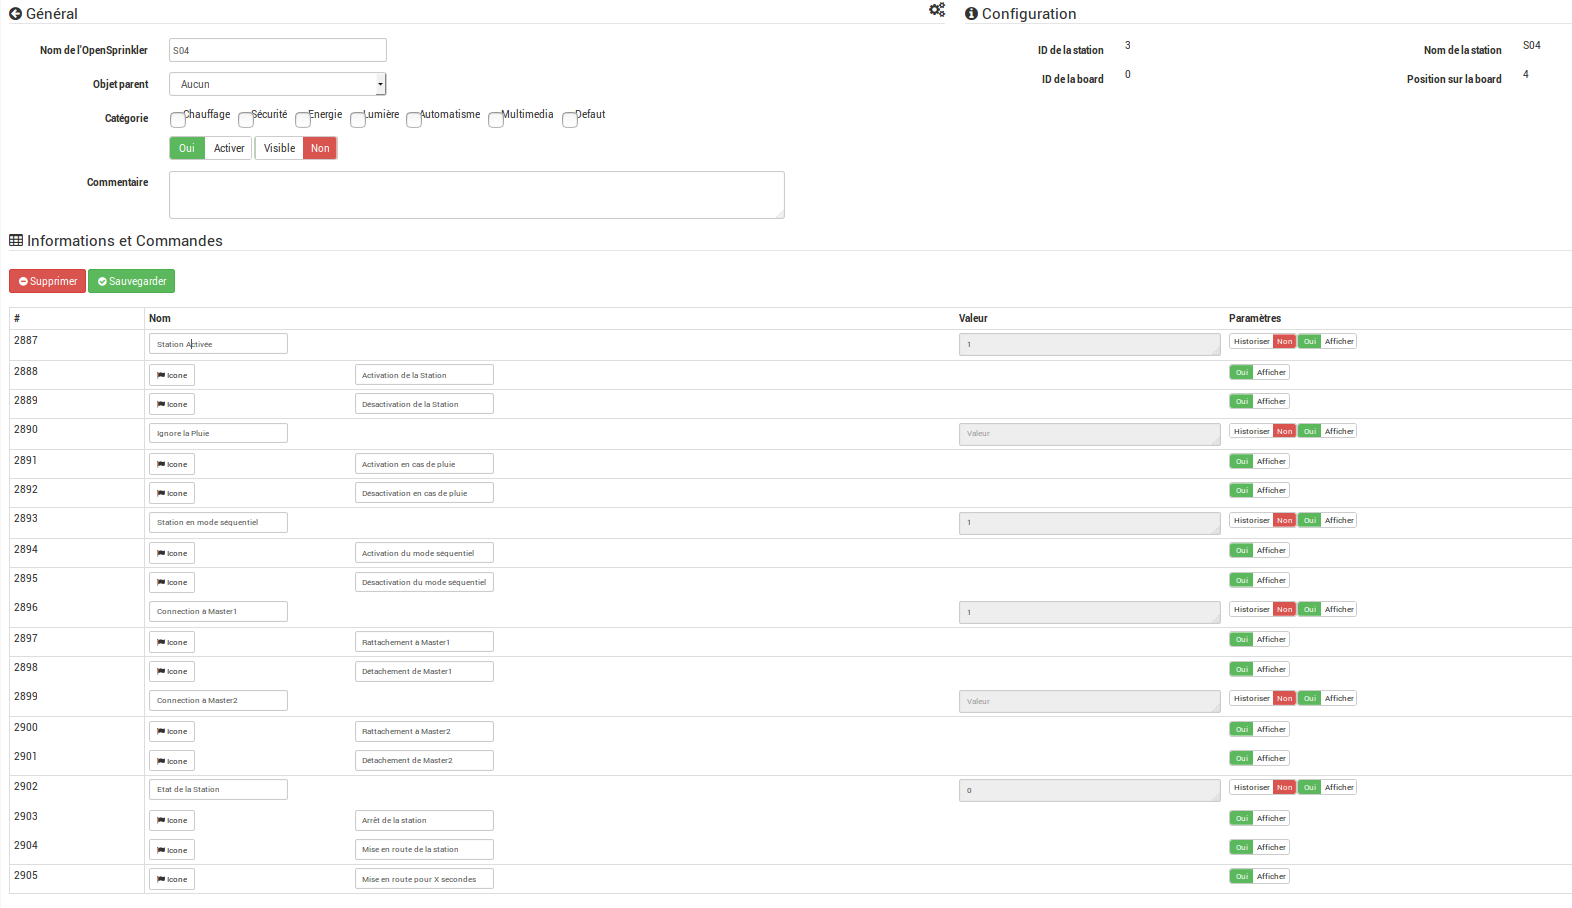Screen dimensions: 1572x908
Task: Click the Icone flag button in row 2898
Action: [x=172, y=671]
